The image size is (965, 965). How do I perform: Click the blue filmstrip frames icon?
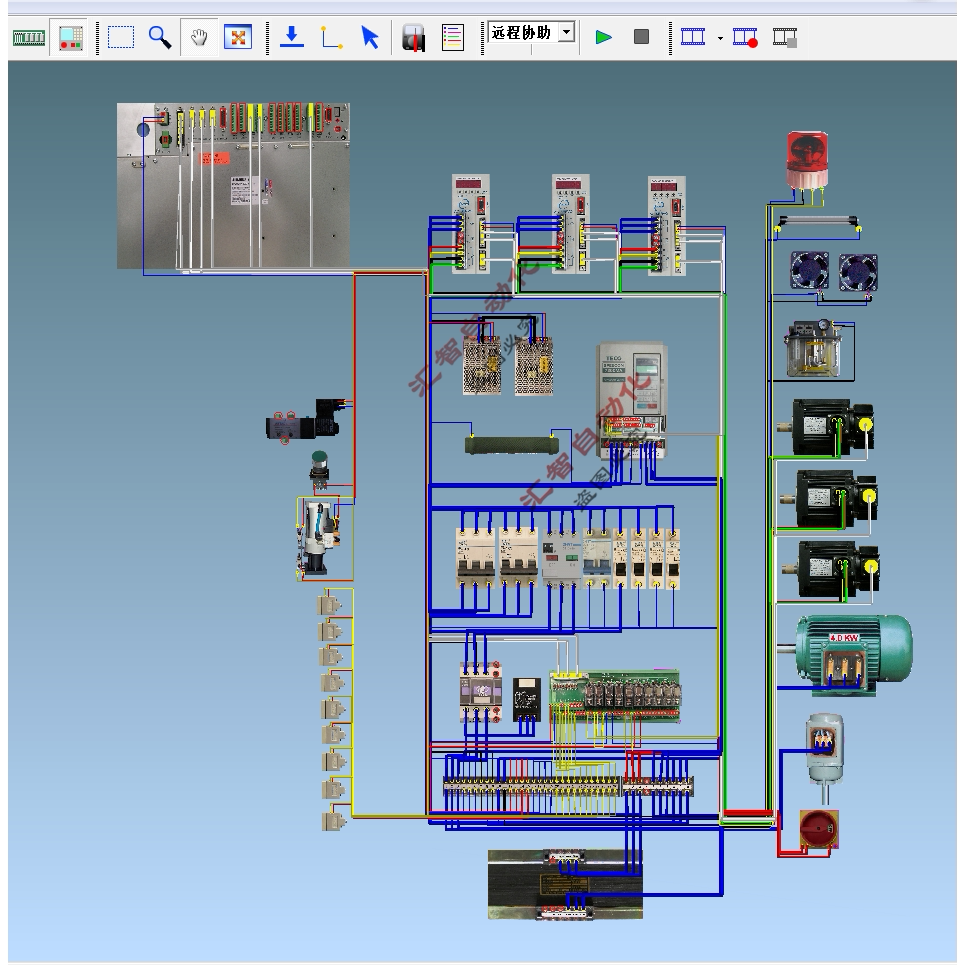coord(693,37)
